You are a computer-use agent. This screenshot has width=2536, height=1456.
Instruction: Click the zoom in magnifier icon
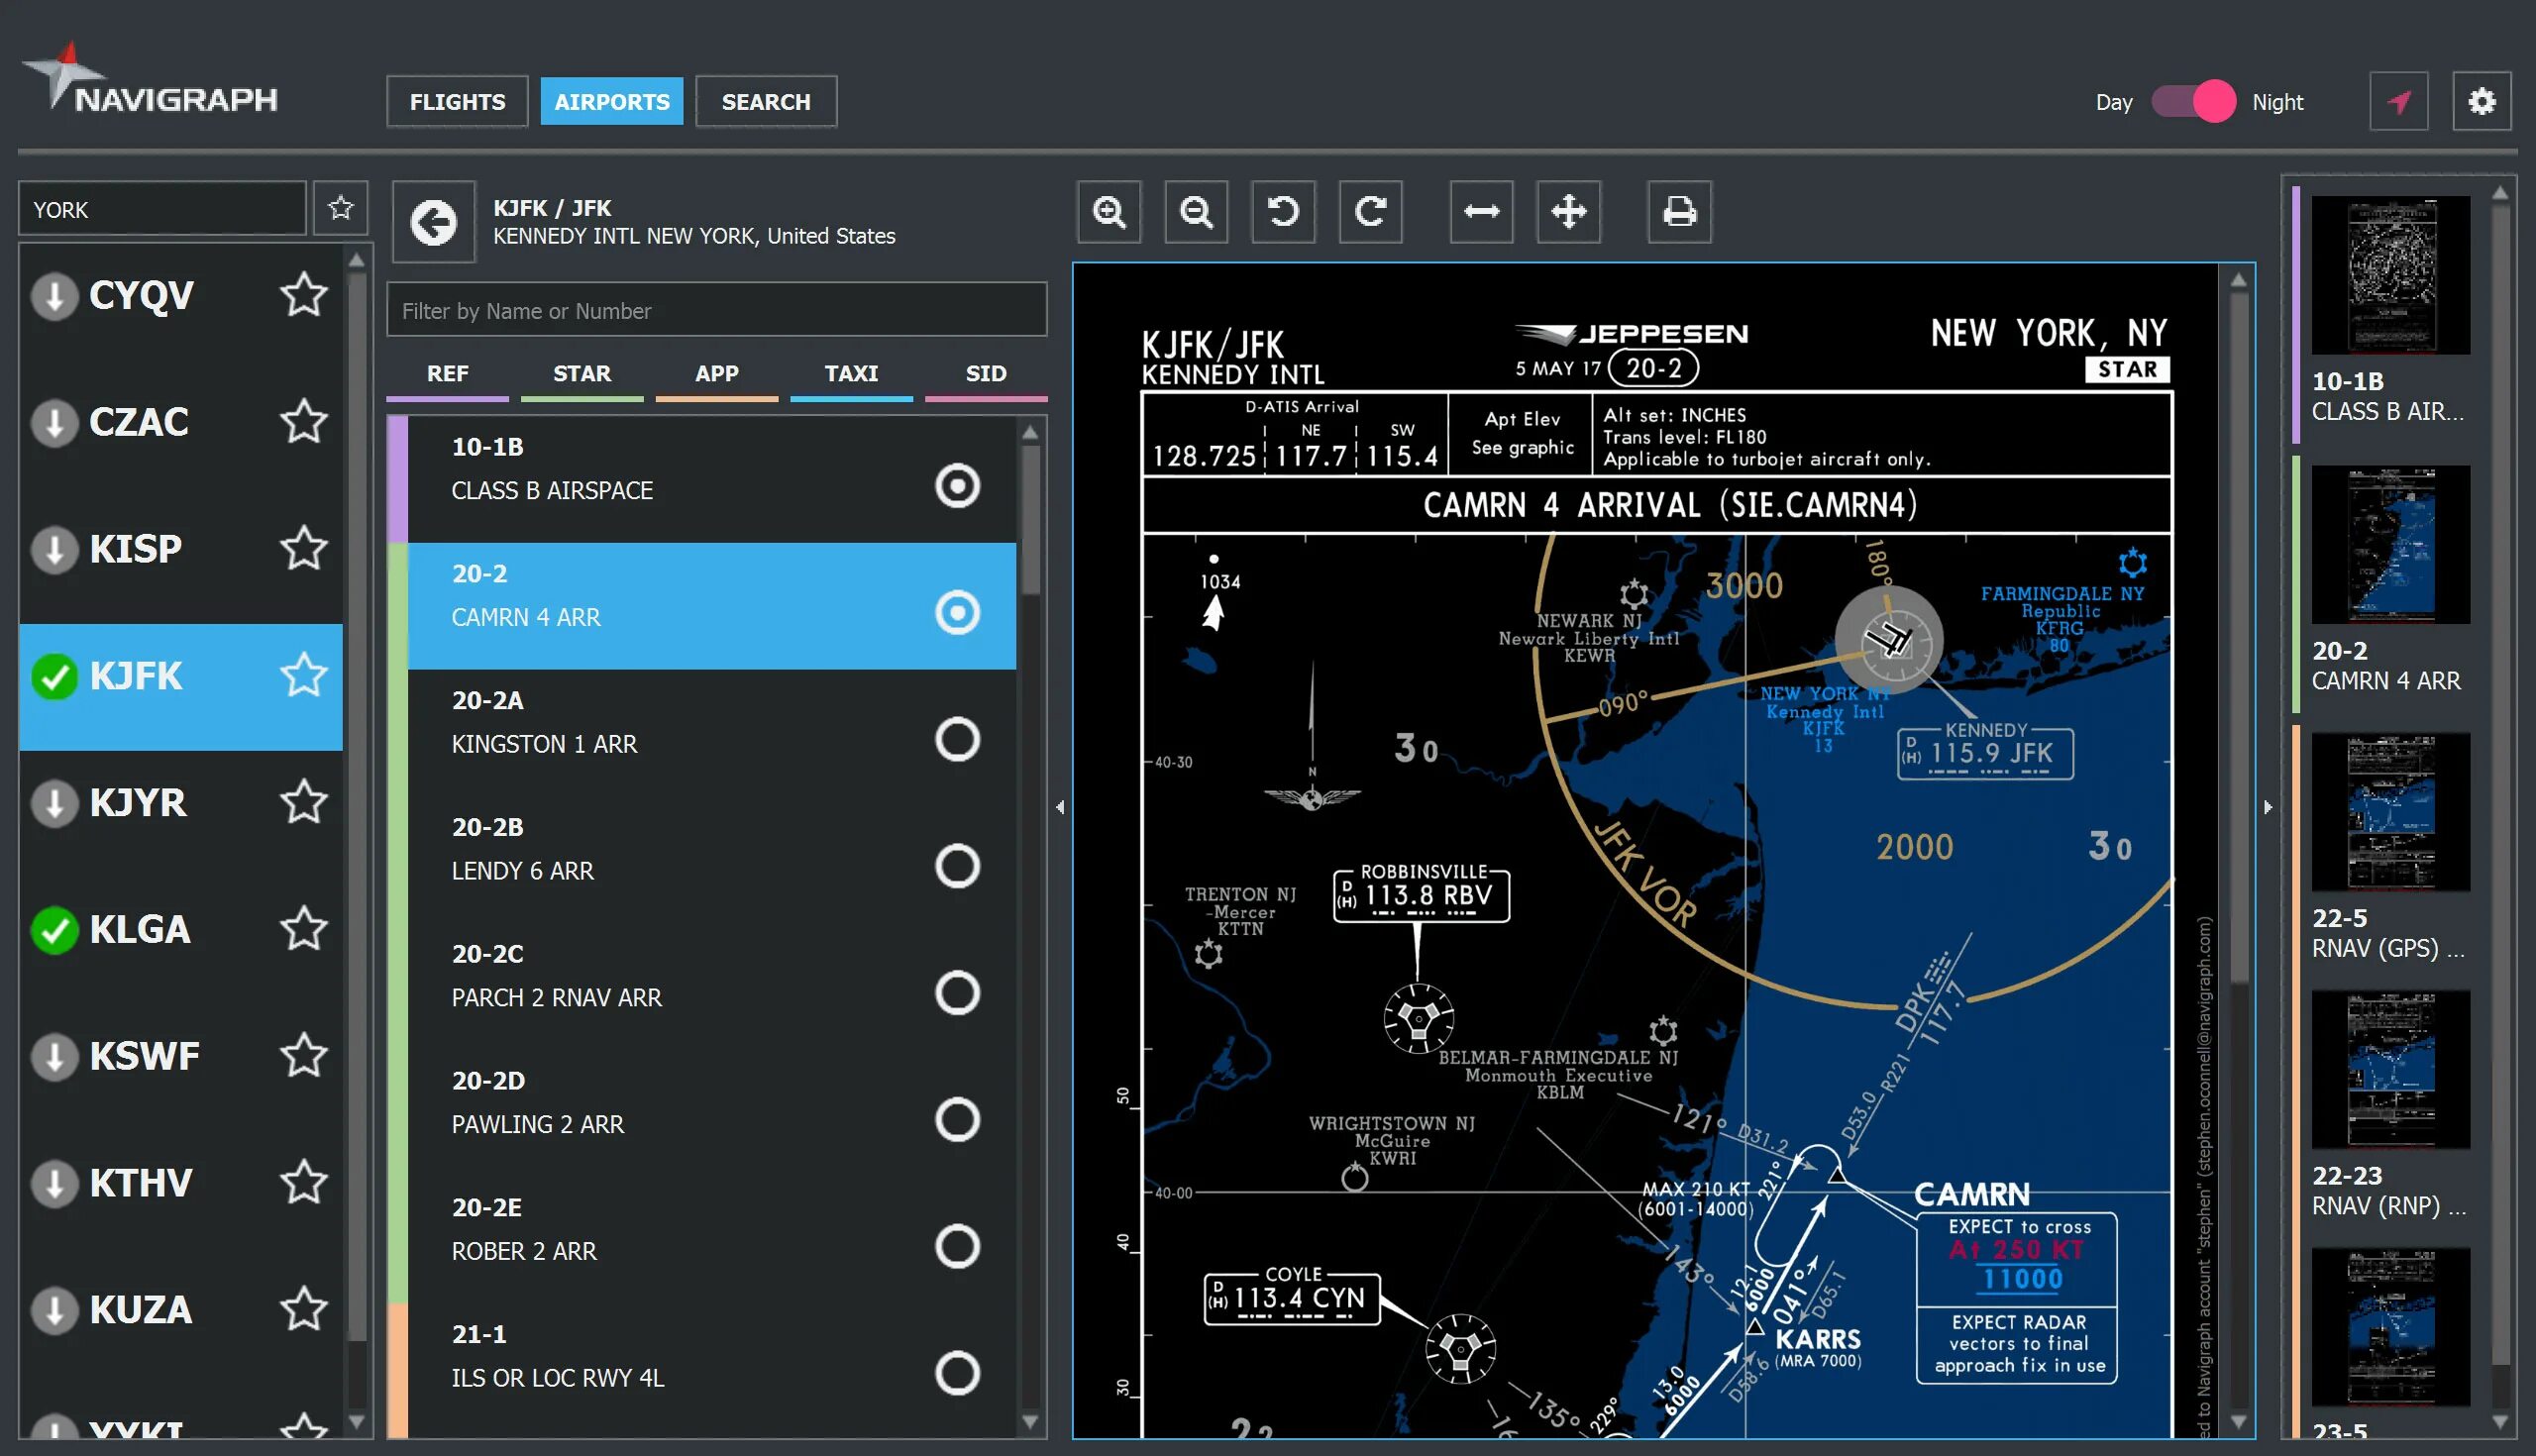[x=1109, y=212]
